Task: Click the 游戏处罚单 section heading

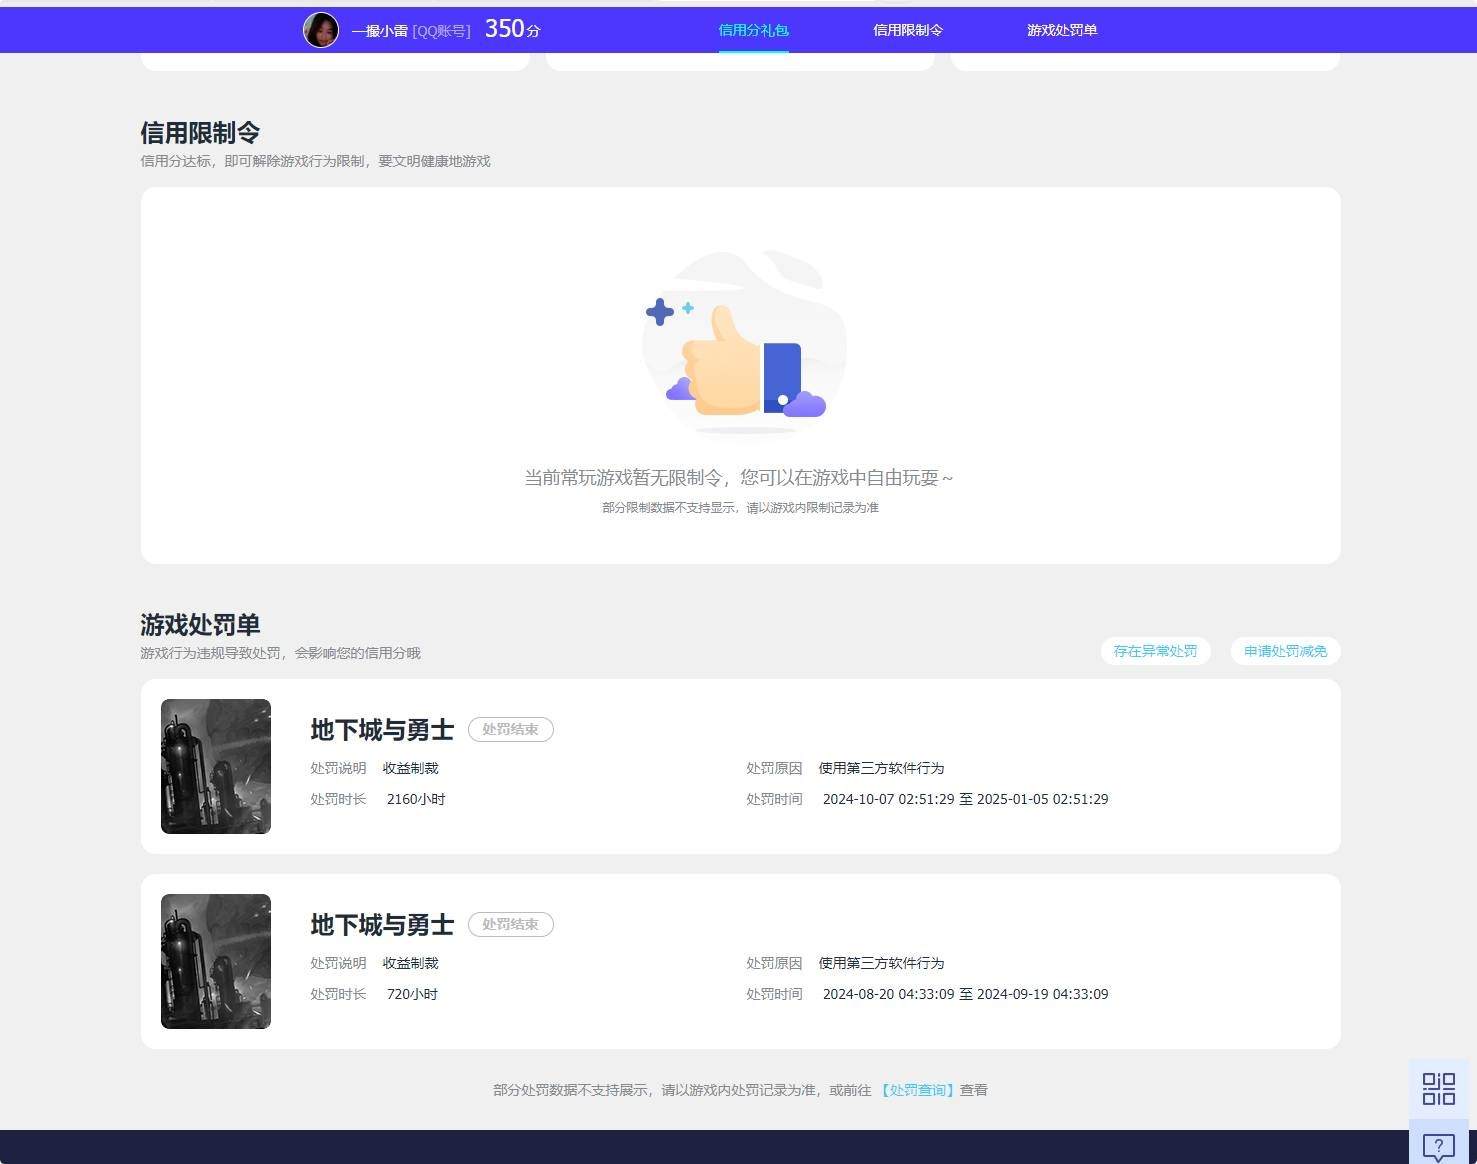Action: (200, 624)
